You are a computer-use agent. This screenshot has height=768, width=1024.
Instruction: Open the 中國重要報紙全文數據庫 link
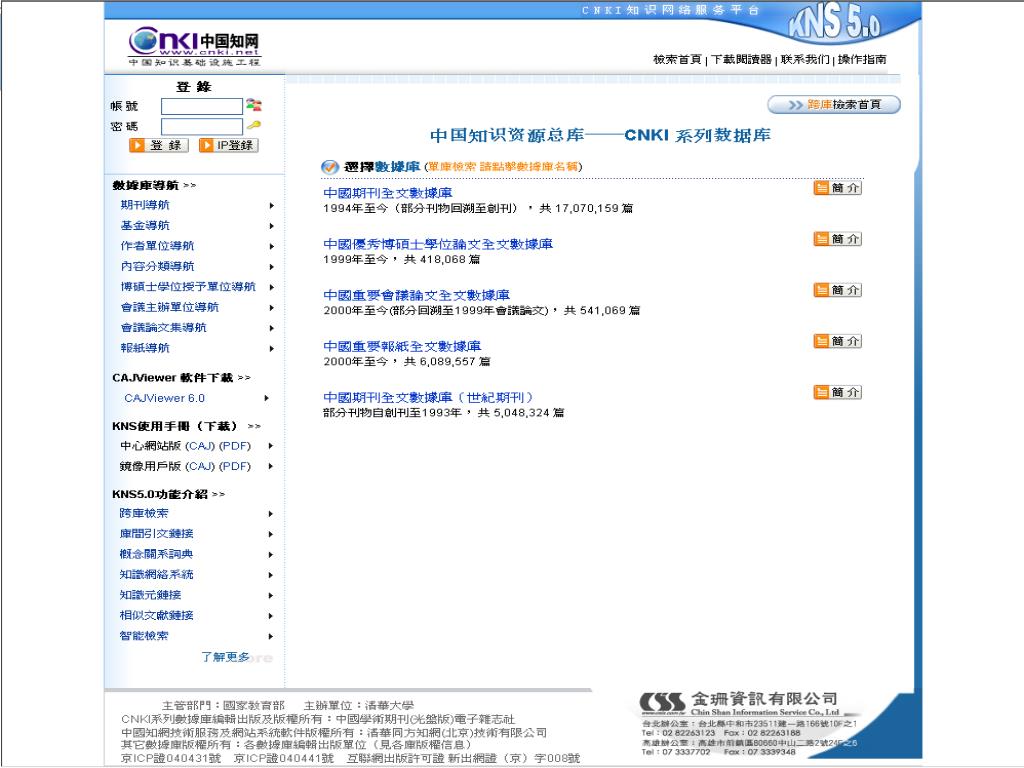tap(402, 346)
